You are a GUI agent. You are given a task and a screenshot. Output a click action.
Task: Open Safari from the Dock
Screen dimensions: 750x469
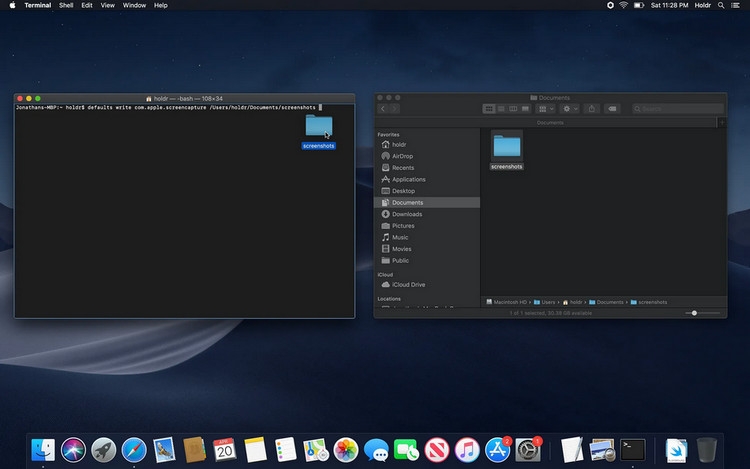coord(134,450)
